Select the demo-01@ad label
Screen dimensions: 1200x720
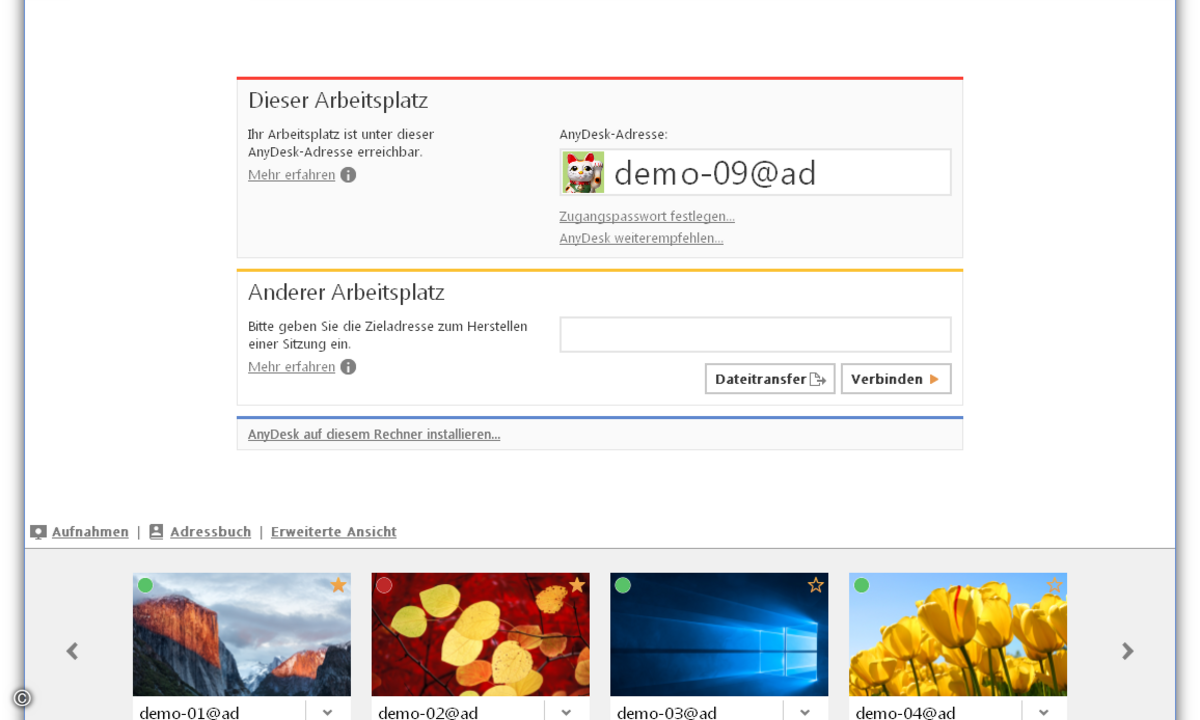[189, 712]
